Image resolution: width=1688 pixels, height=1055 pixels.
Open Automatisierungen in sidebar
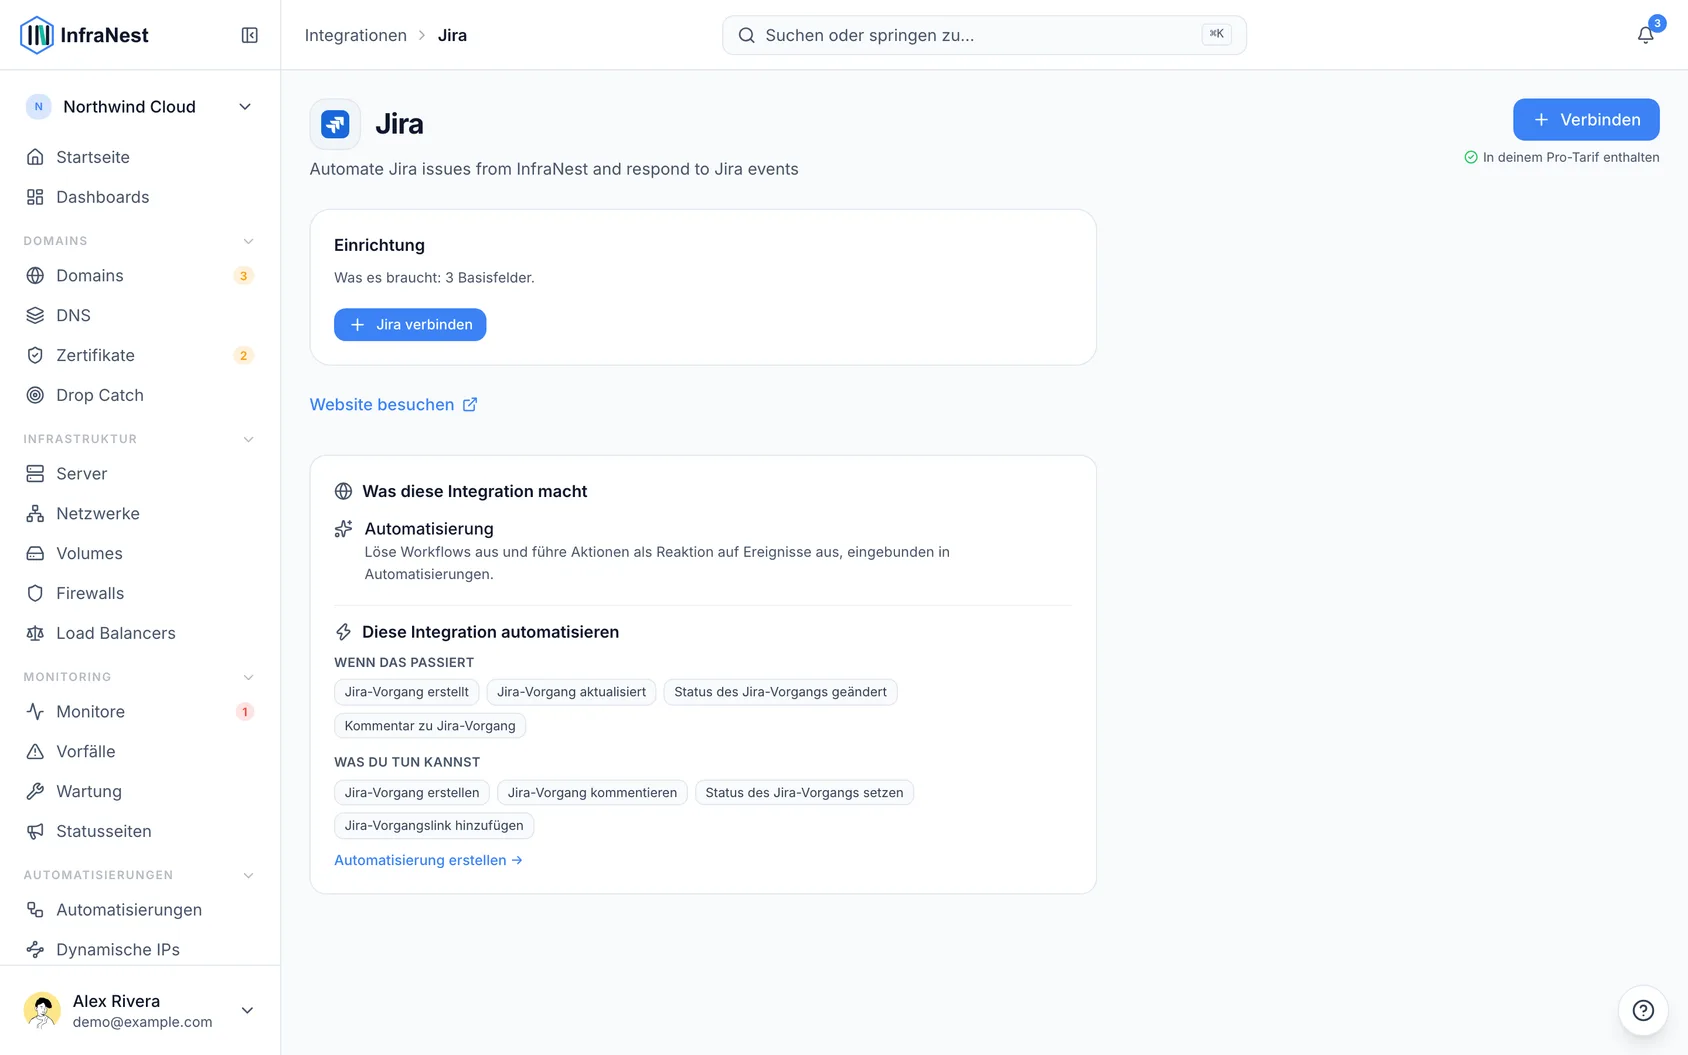140,909
